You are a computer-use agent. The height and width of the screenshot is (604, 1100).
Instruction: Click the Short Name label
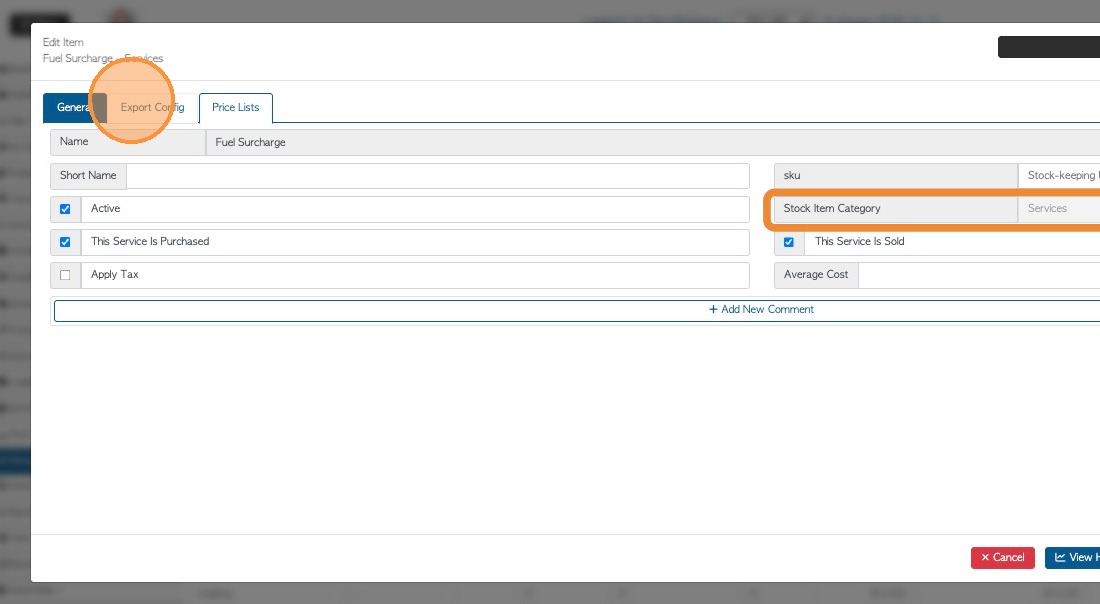pyautogui.click(x=88, y=175)
